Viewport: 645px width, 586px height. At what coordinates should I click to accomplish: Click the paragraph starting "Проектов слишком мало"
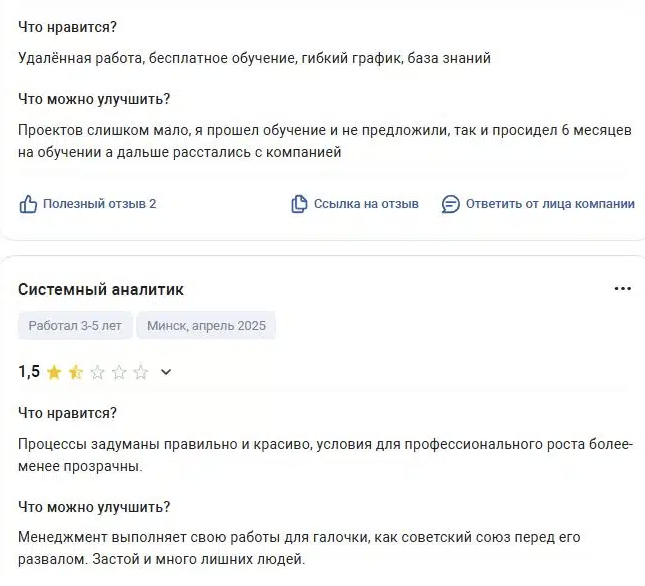click(324, 142)
